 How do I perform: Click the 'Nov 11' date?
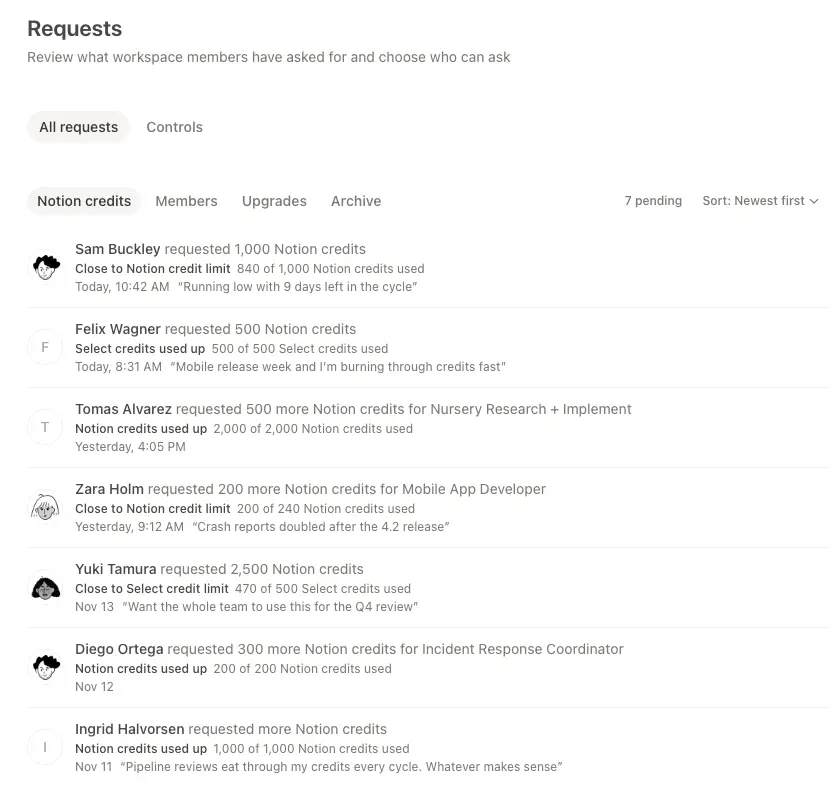click(x=94, y=767)
